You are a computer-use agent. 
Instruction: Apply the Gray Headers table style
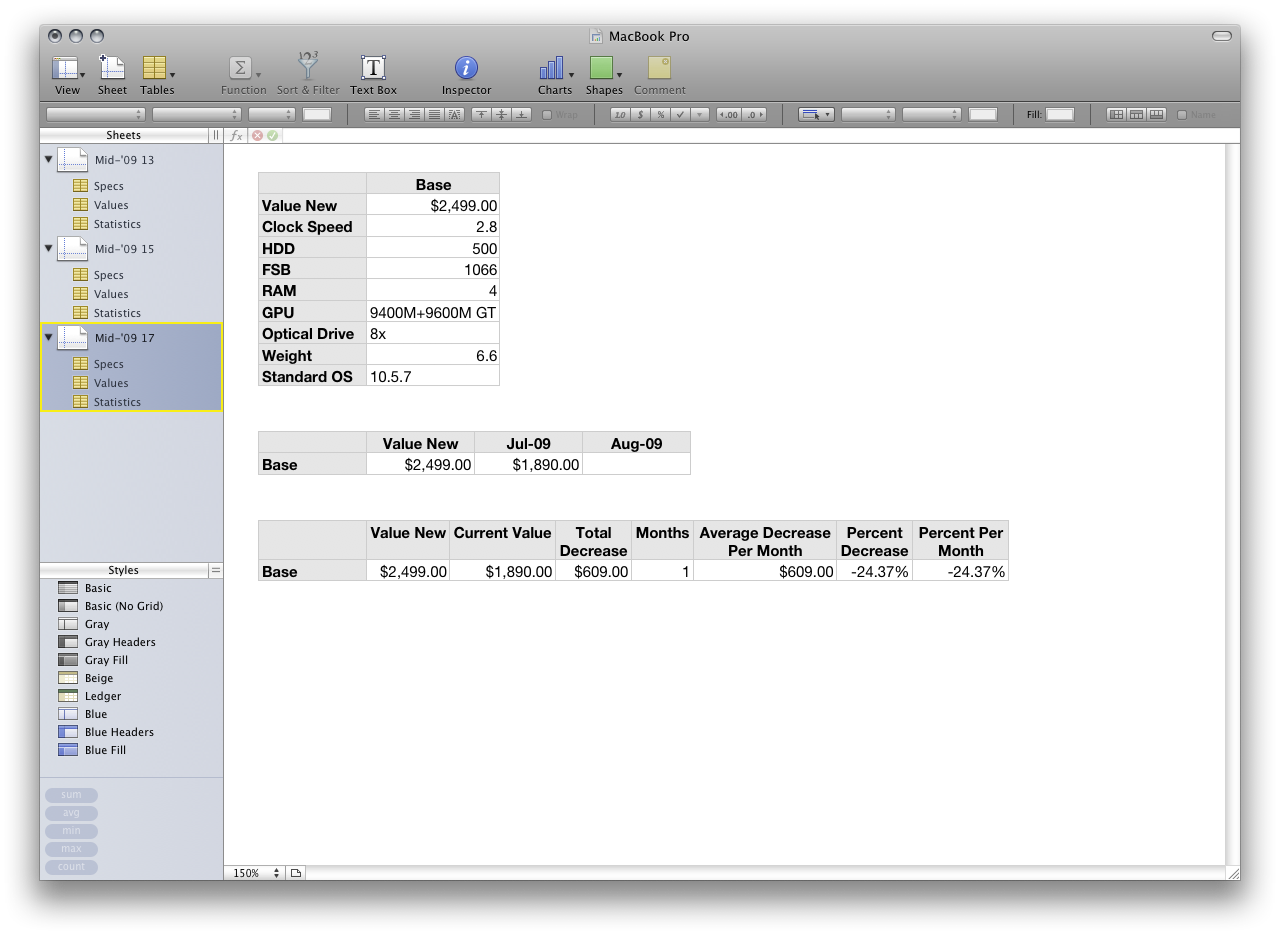point(120,642)
